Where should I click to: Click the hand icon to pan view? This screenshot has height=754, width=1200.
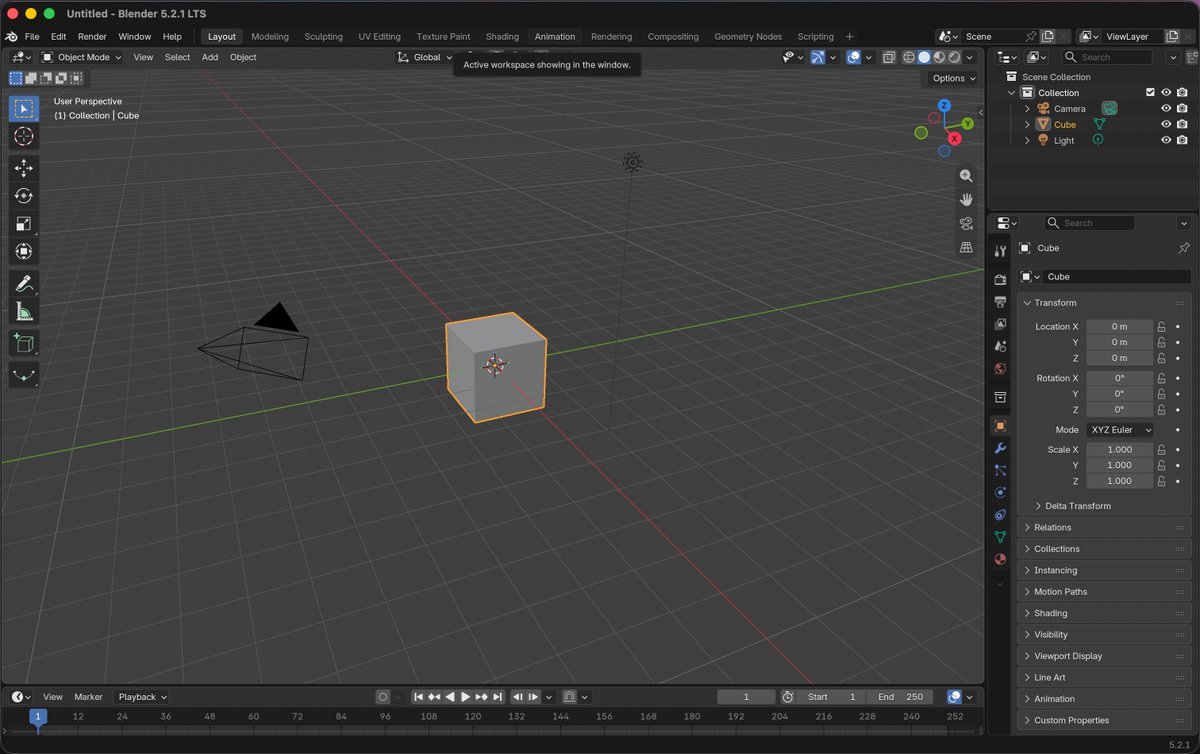coord(966,199)
